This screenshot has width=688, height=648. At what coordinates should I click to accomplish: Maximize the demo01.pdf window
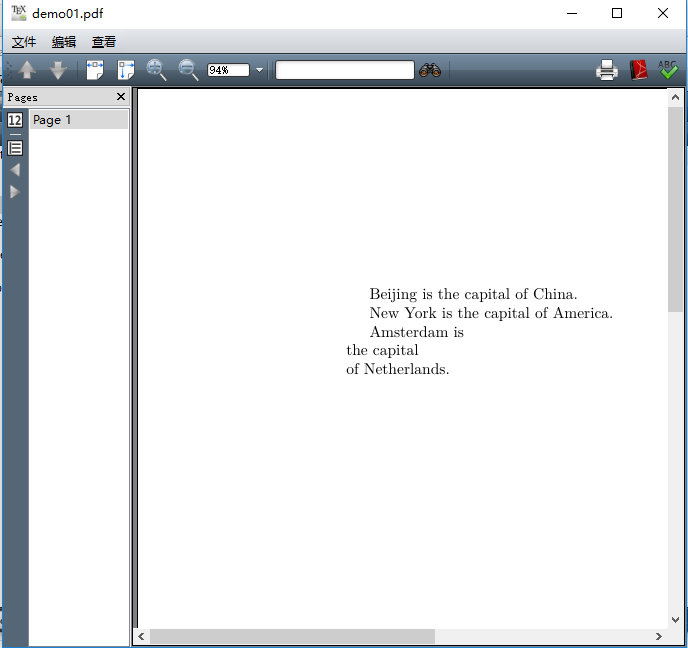(617, 13)
